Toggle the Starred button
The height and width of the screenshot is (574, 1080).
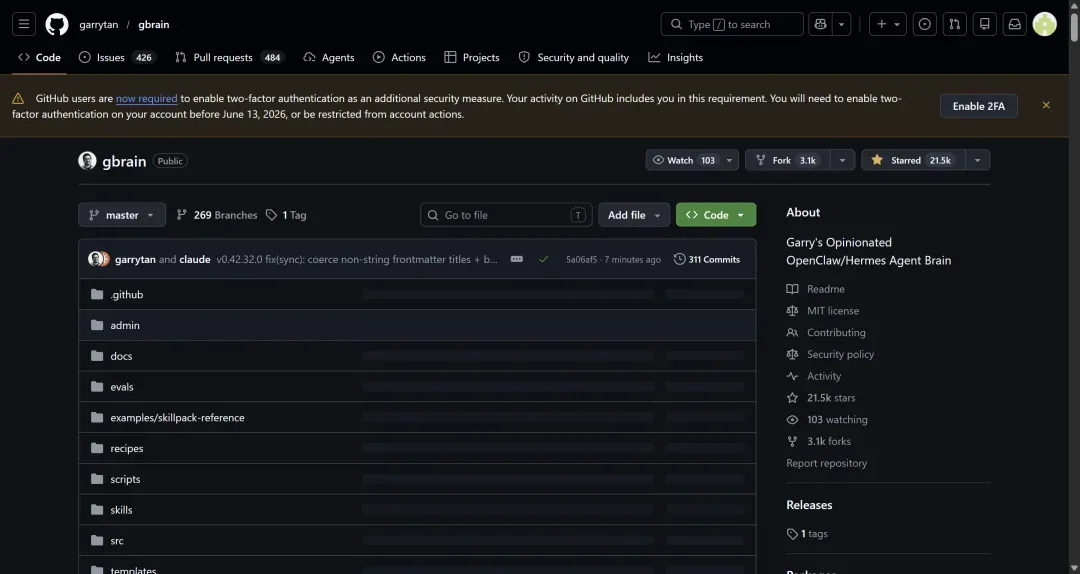coord(913,160)
